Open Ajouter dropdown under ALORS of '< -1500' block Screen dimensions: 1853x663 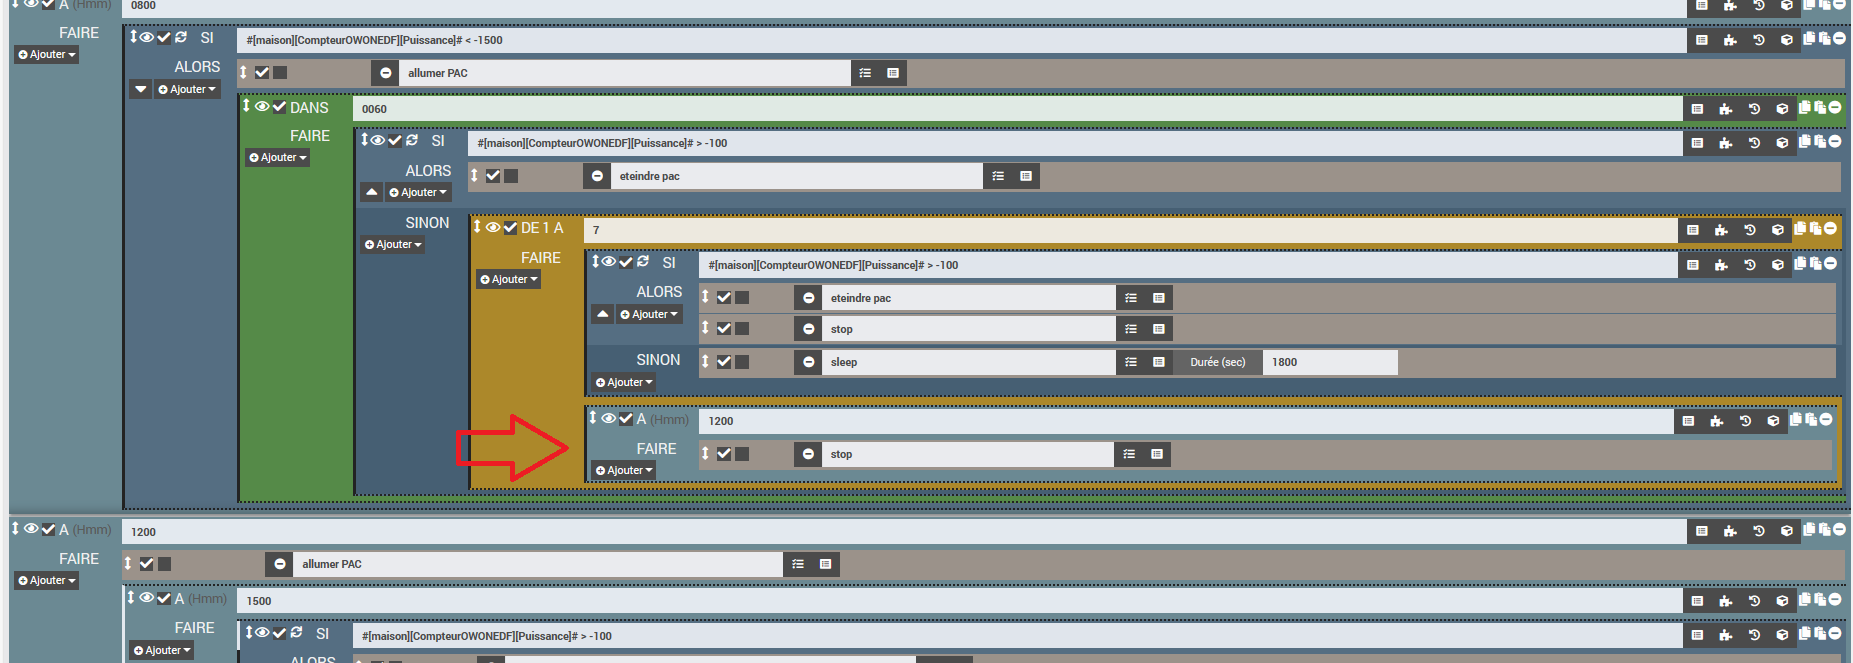coord(187,89)
